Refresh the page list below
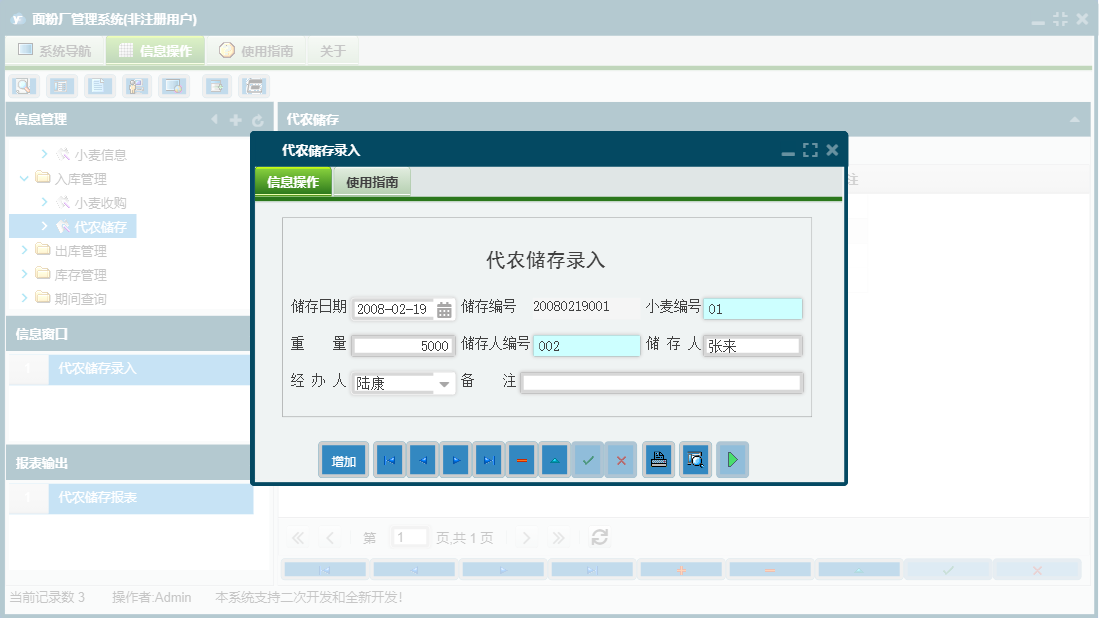The height and width of the screenshot is (618, 1099). (598, 537)
